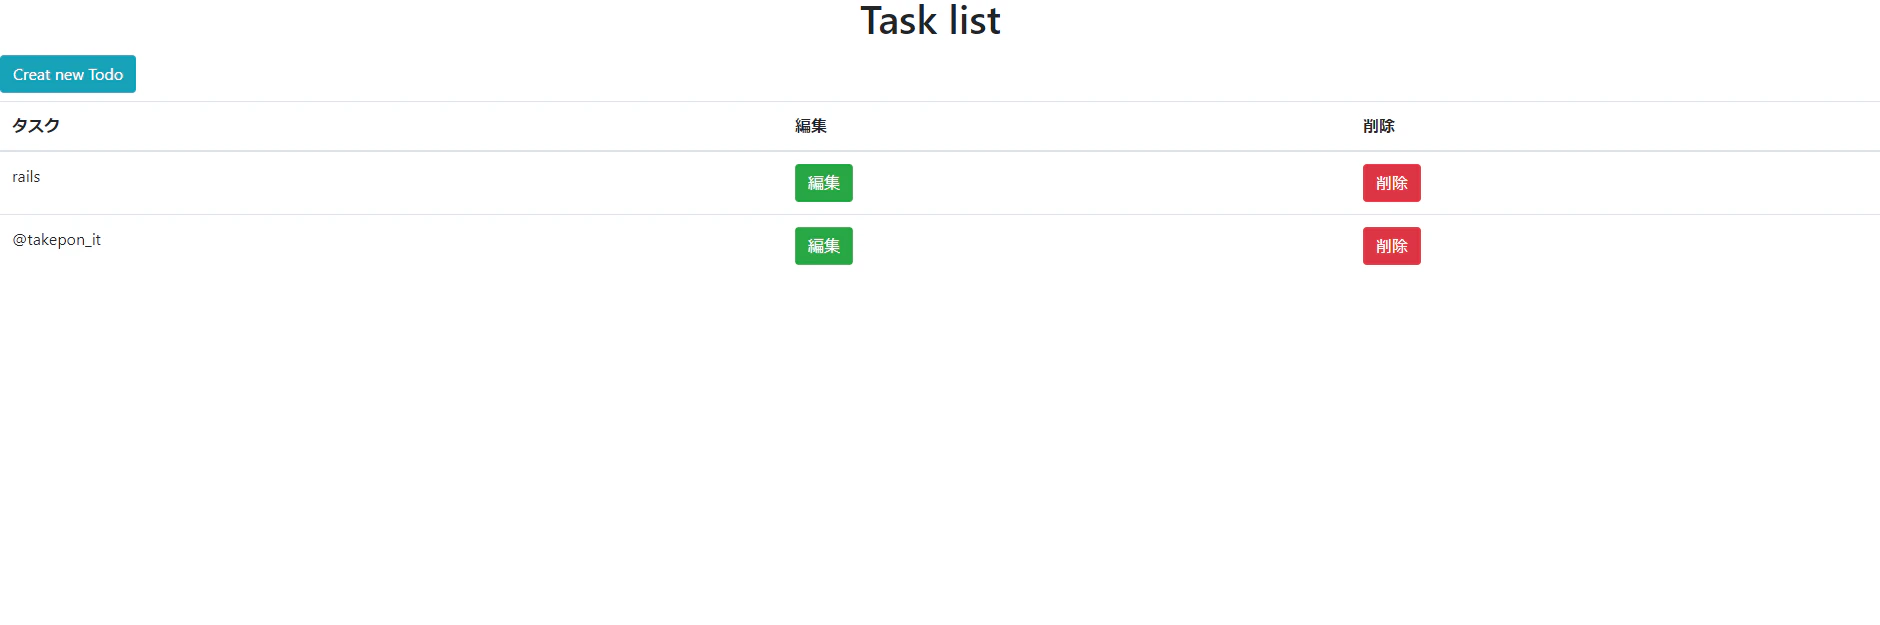Remove the last task in the list
Image resolution: width=1880 pixels, height=625 pixels.
(x=1392, y=246)
